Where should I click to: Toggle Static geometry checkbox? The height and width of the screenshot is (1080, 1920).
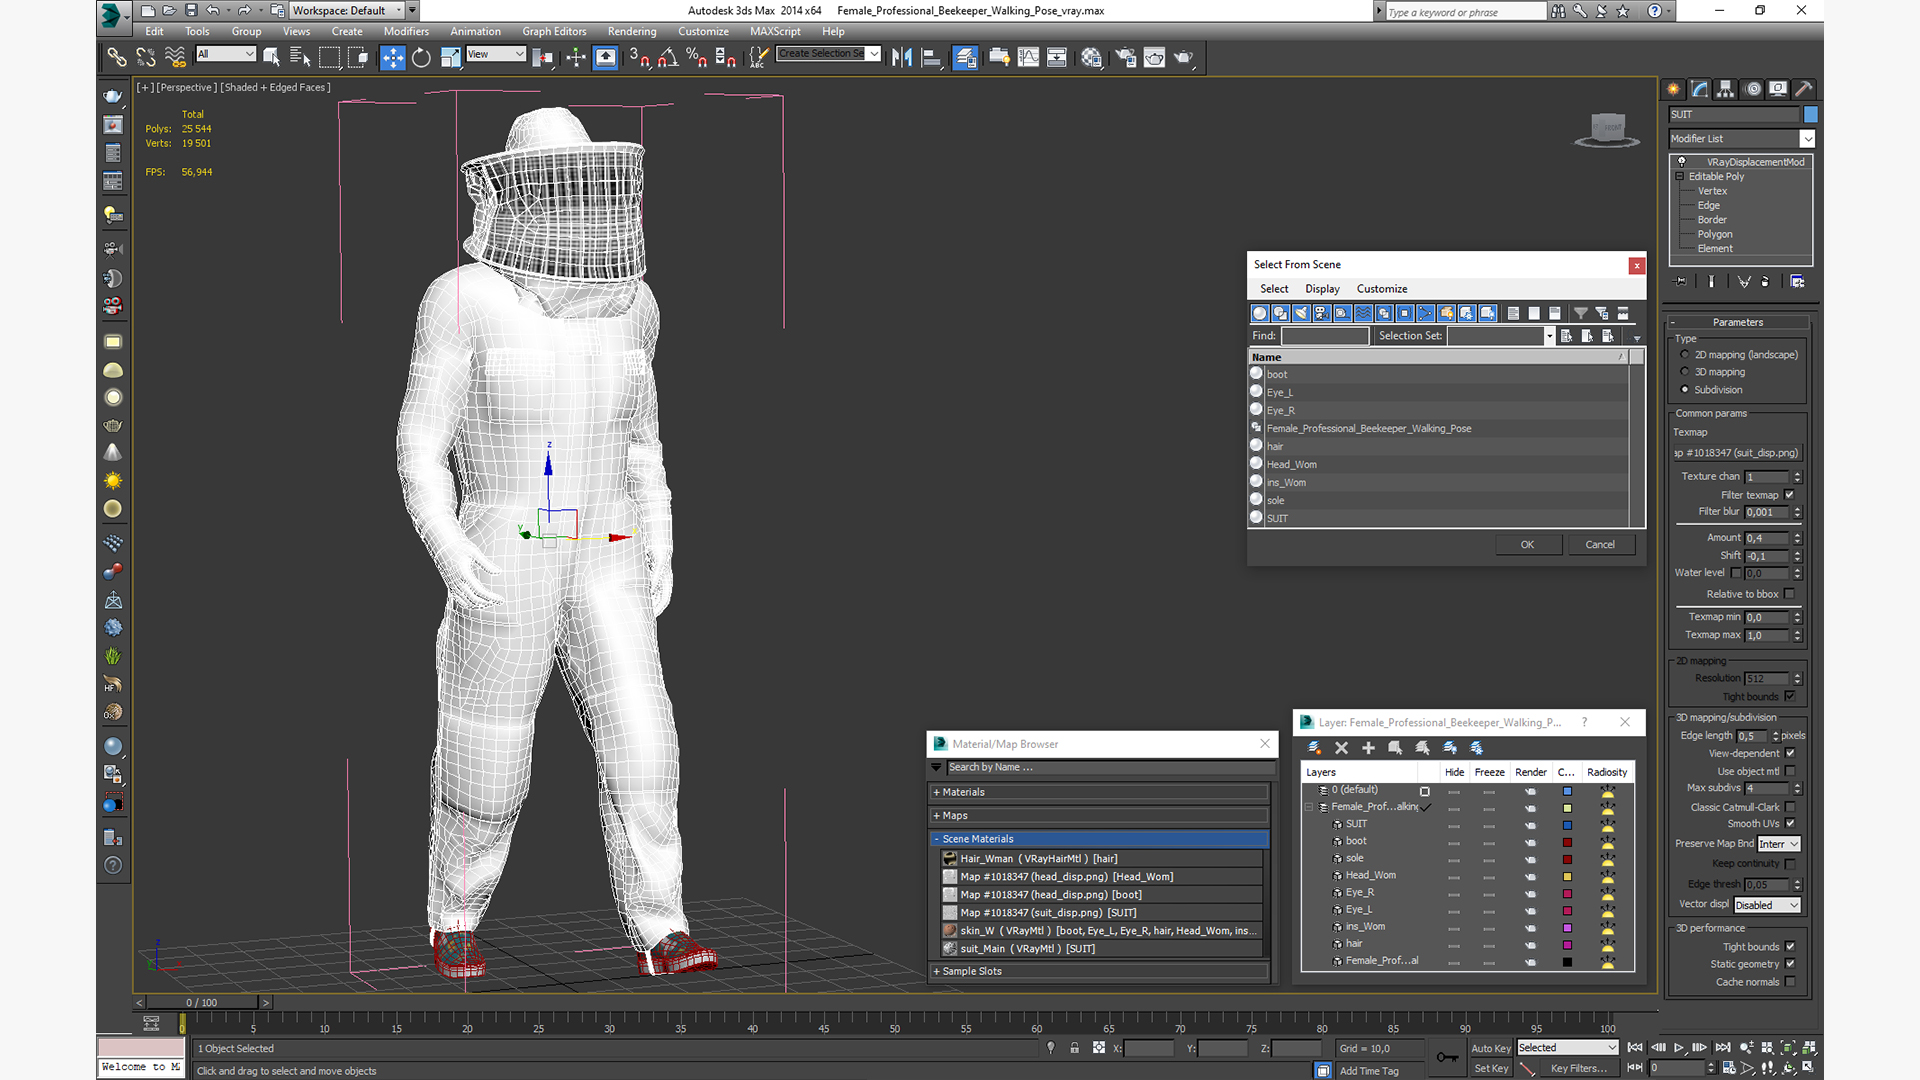click(1790, 965)
